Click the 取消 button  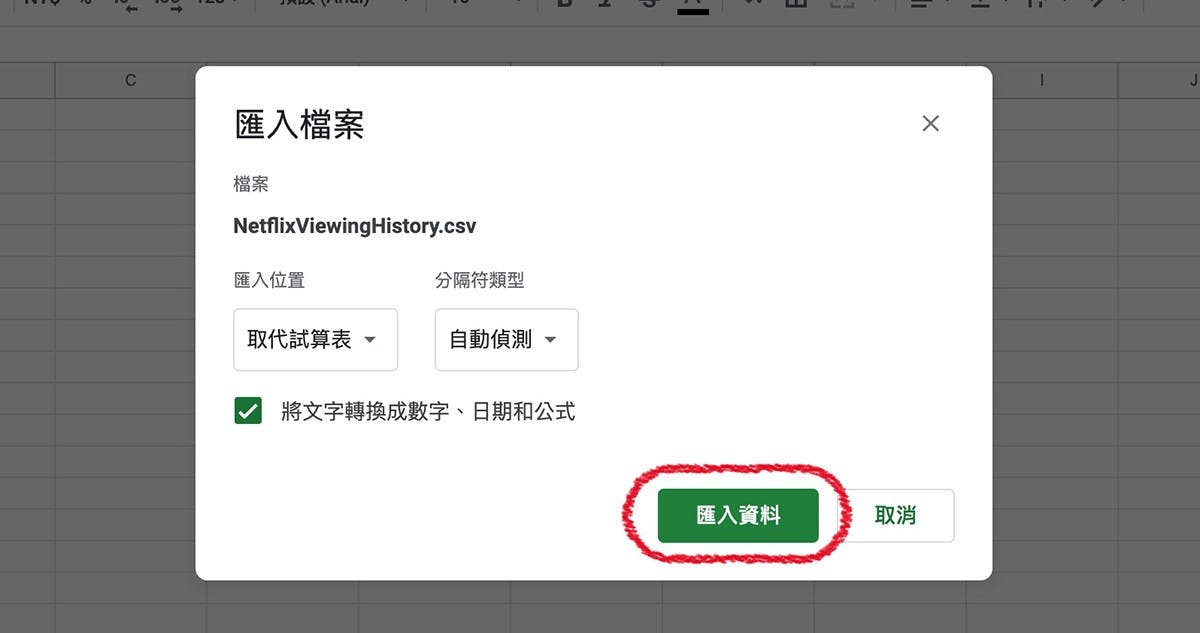(x=895, y=516)
